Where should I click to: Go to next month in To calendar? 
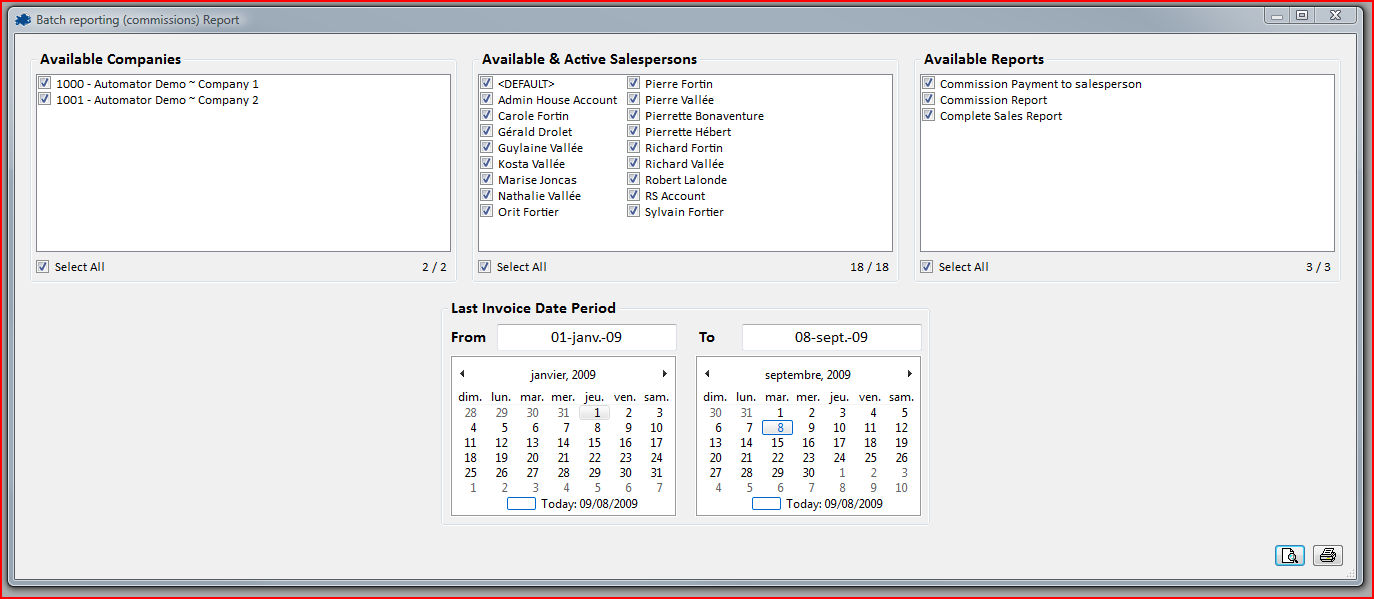click(x=909, y=374)
